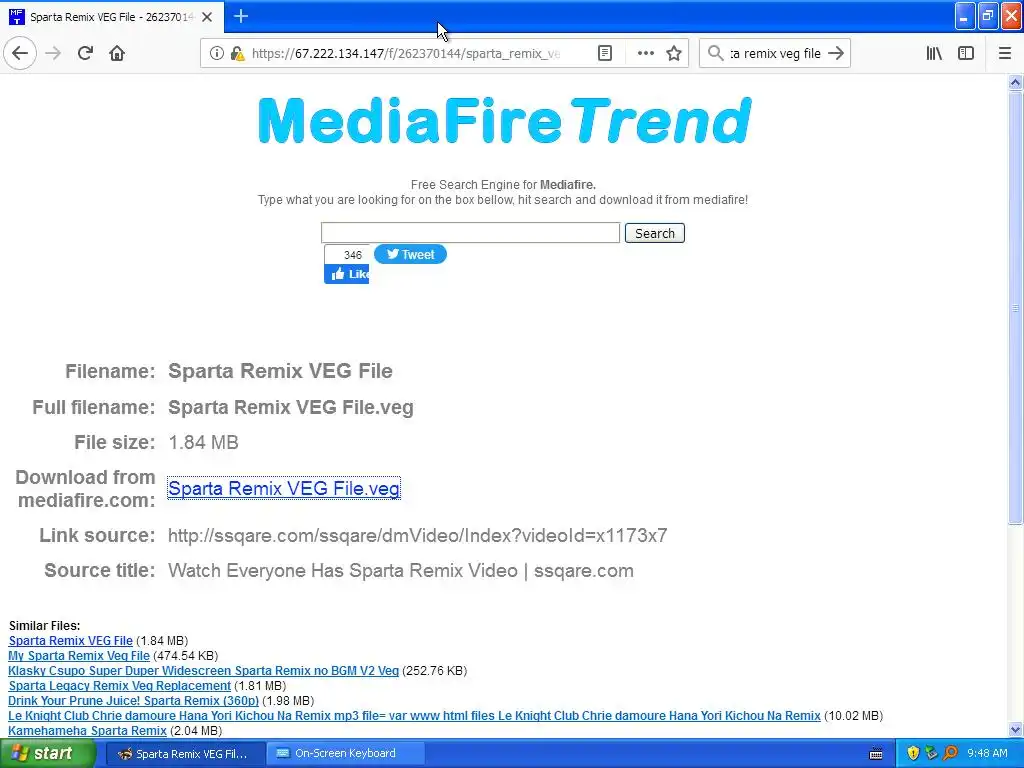Screen dimensions: 1024x768
Task: Submit search bar query with arrow
Action: coord(835,54)
